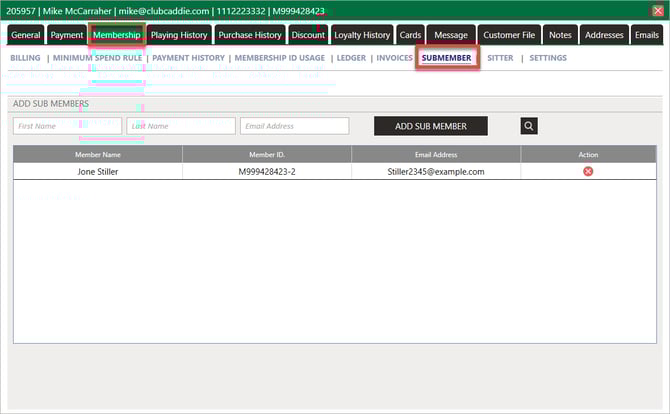Screen dimensions: 670x414
Task: Open the Playing History tab
Action: click(179, 35)
